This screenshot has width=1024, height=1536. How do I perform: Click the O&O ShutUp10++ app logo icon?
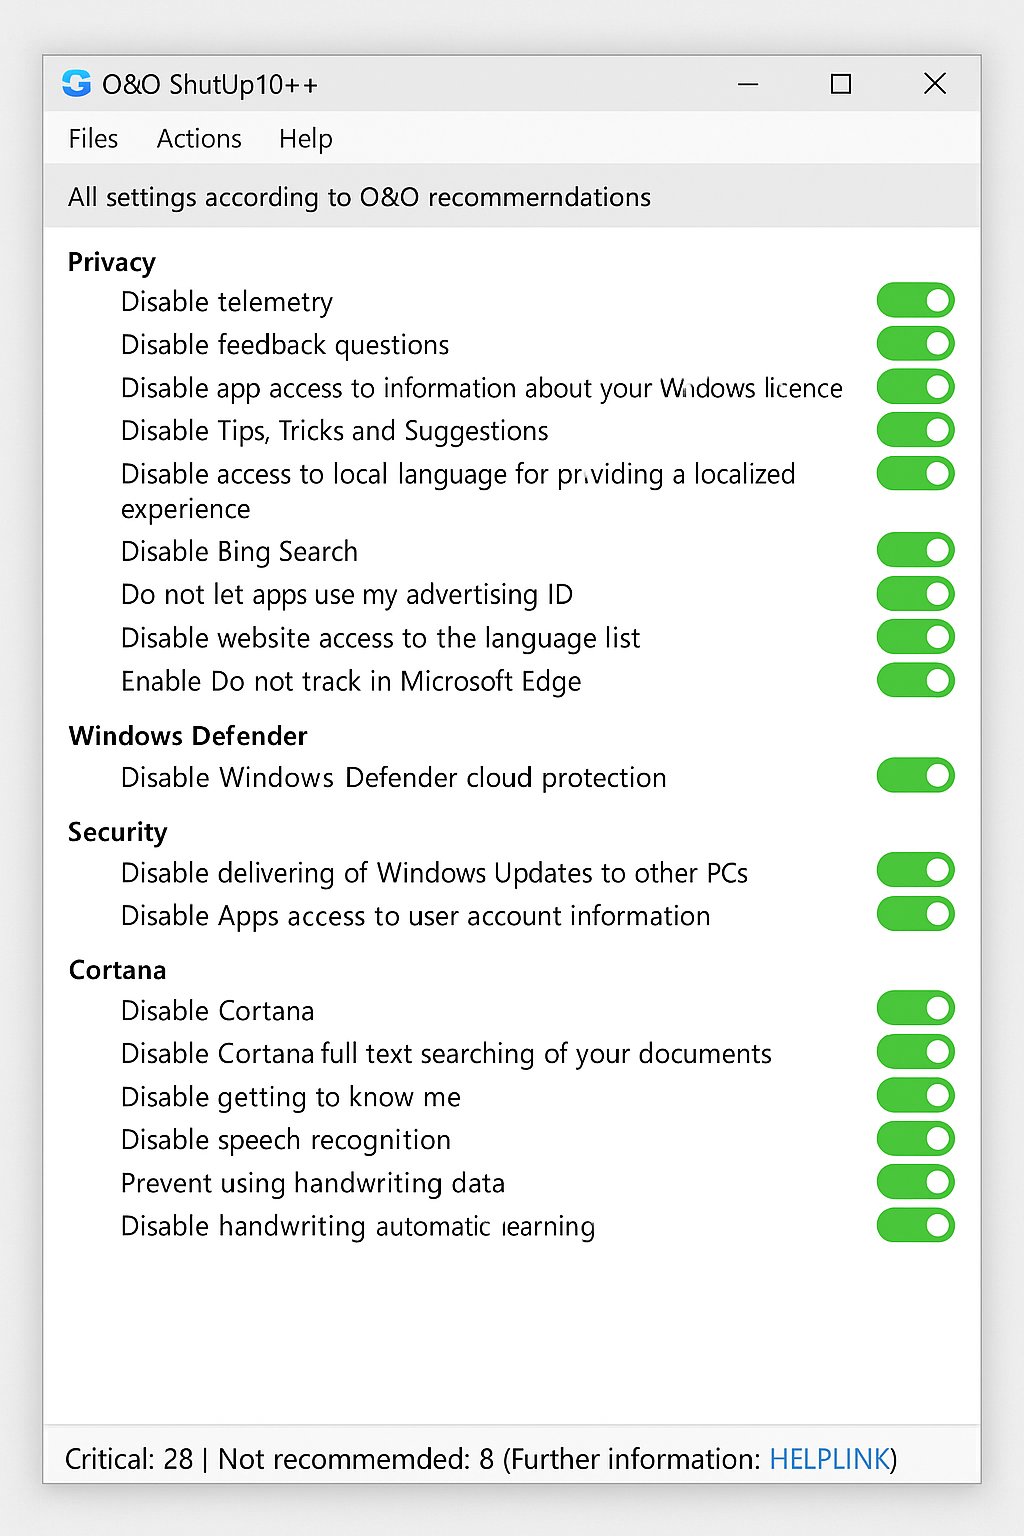76,84
